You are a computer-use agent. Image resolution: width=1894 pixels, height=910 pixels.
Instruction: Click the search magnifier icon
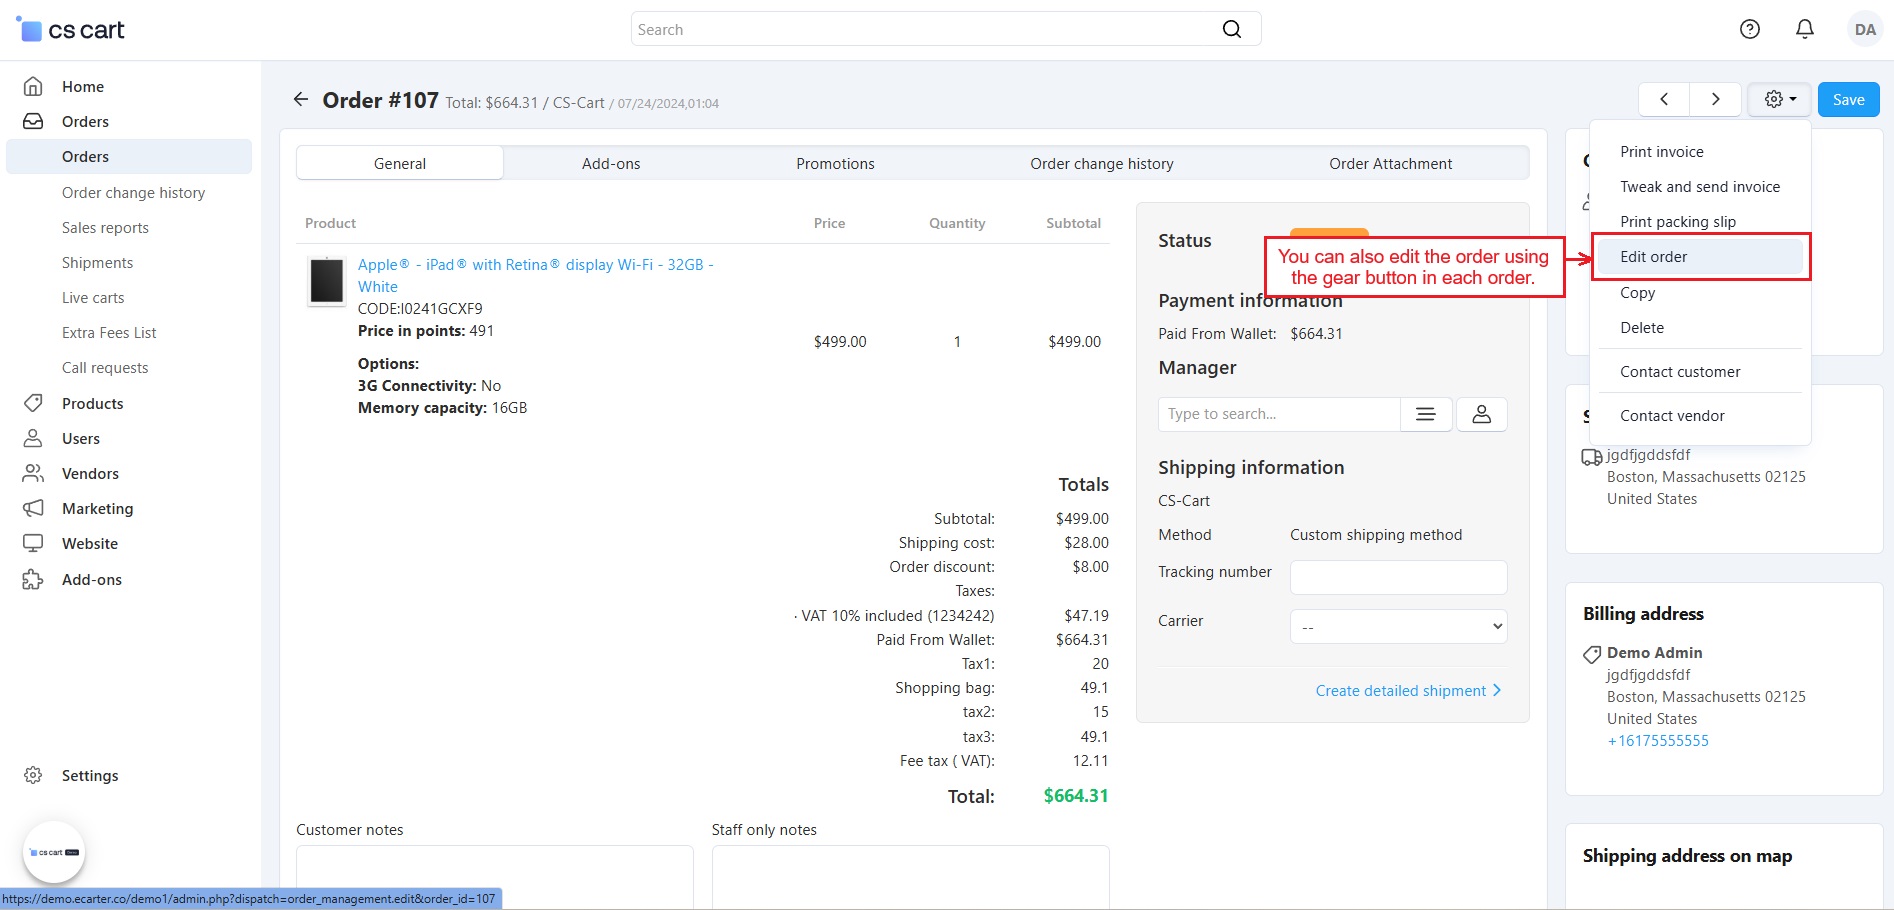[x=1231, y=30]
